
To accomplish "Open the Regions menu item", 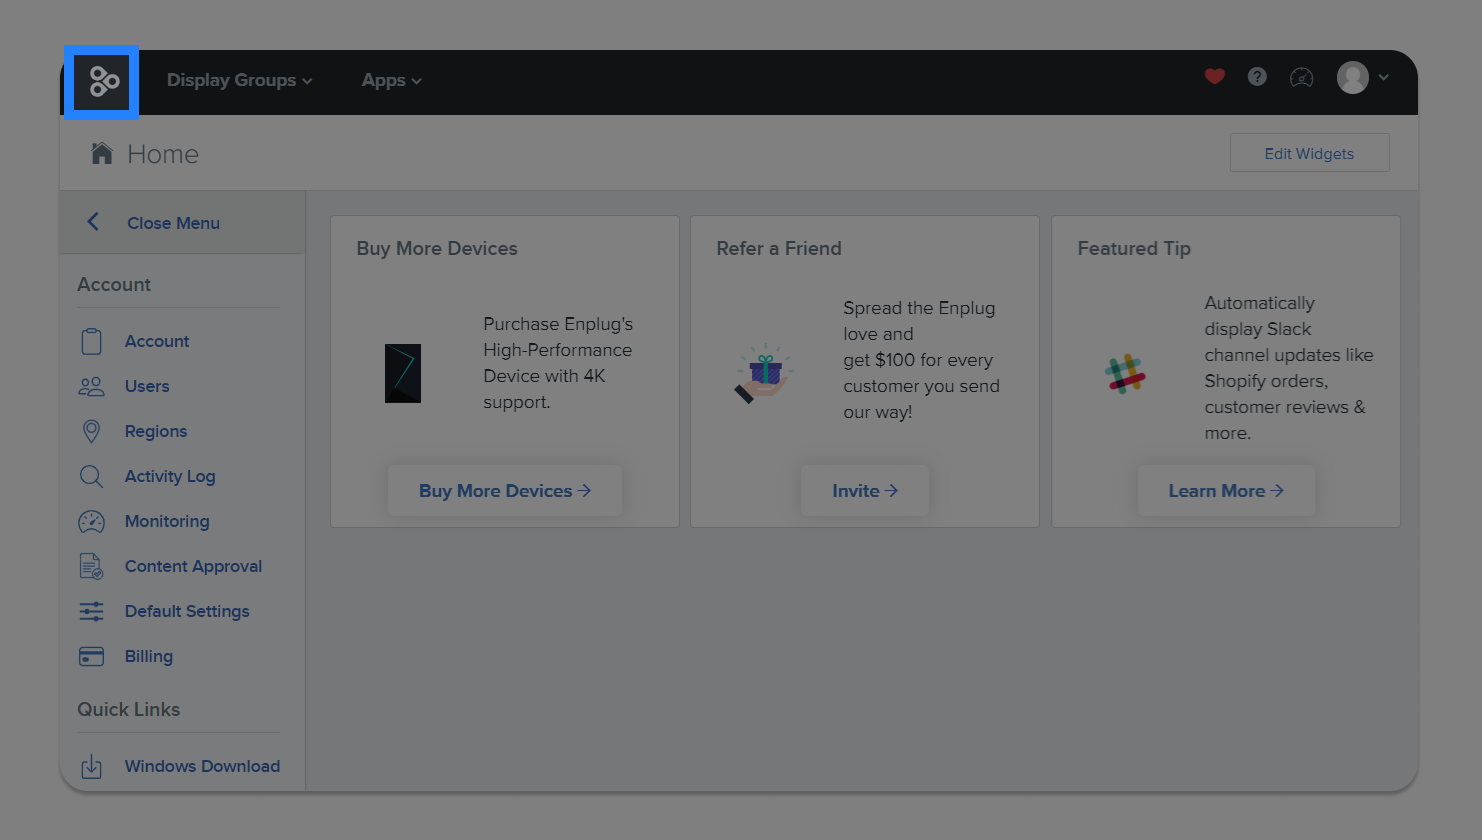I will coord(156,431).
